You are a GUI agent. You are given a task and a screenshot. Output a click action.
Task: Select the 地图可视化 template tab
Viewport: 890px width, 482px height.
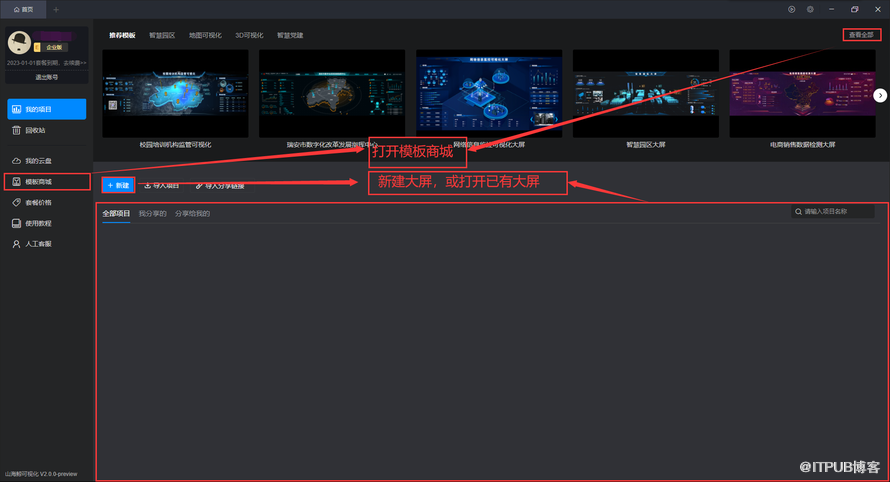point(205,35)
